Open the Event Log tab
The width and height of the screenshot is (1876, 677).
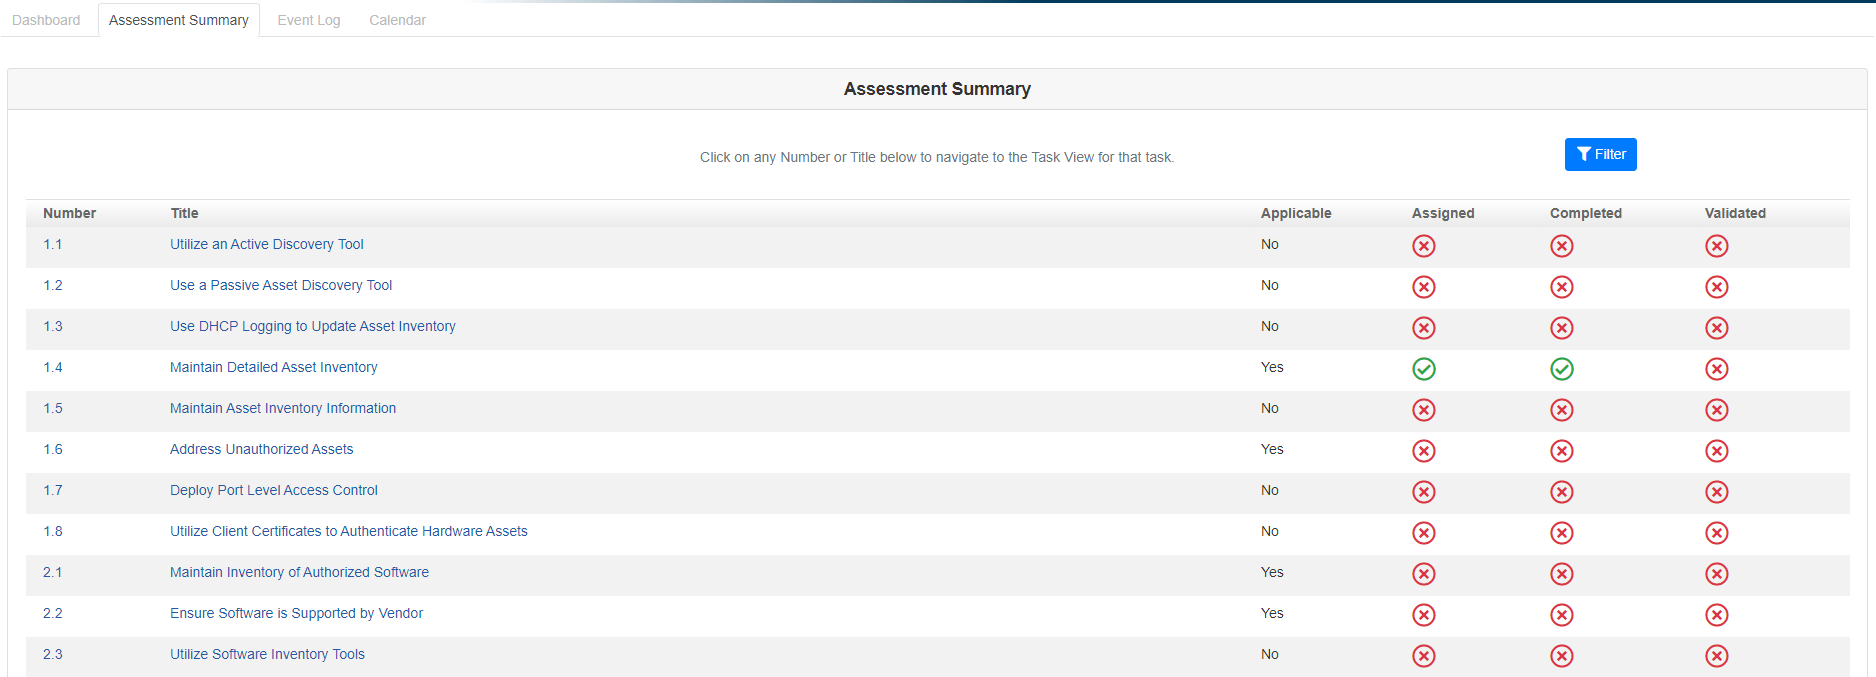pyautogui.click(x=308, y=20)
